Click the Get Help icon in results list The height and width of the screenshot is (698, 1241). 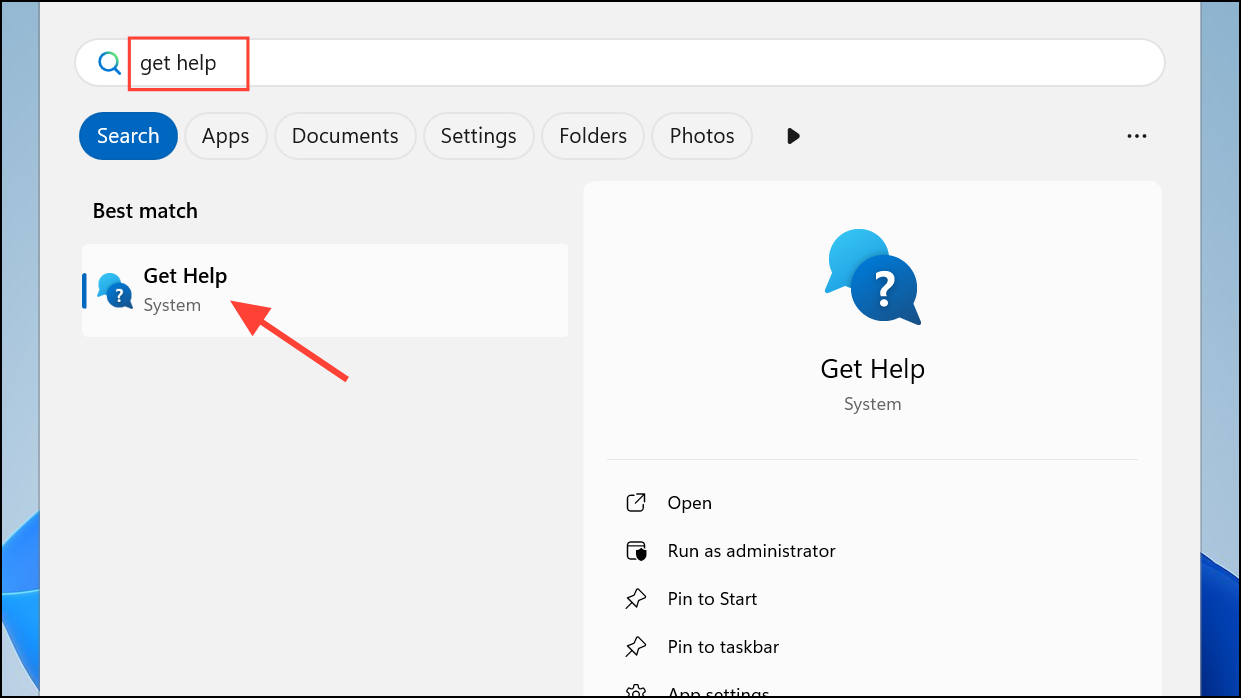click(x=115, y=290)
